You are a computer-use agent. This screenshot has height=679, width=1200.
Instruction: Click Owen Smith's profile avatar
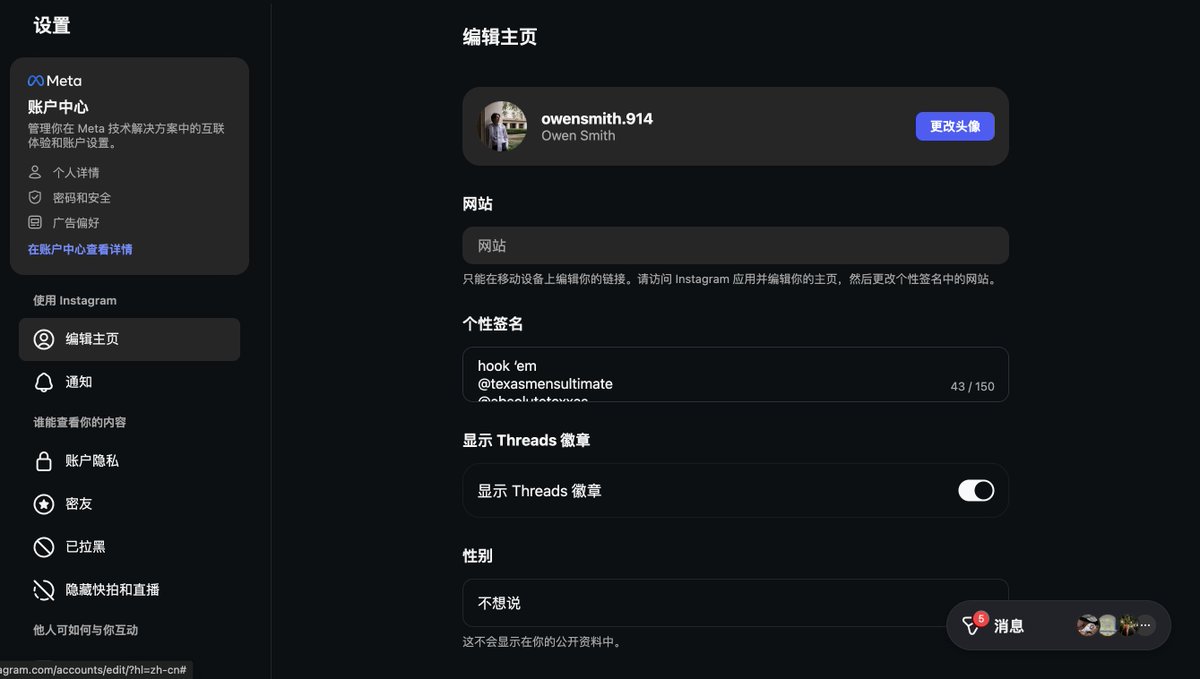pyautogui.click(x=502, y=126)
